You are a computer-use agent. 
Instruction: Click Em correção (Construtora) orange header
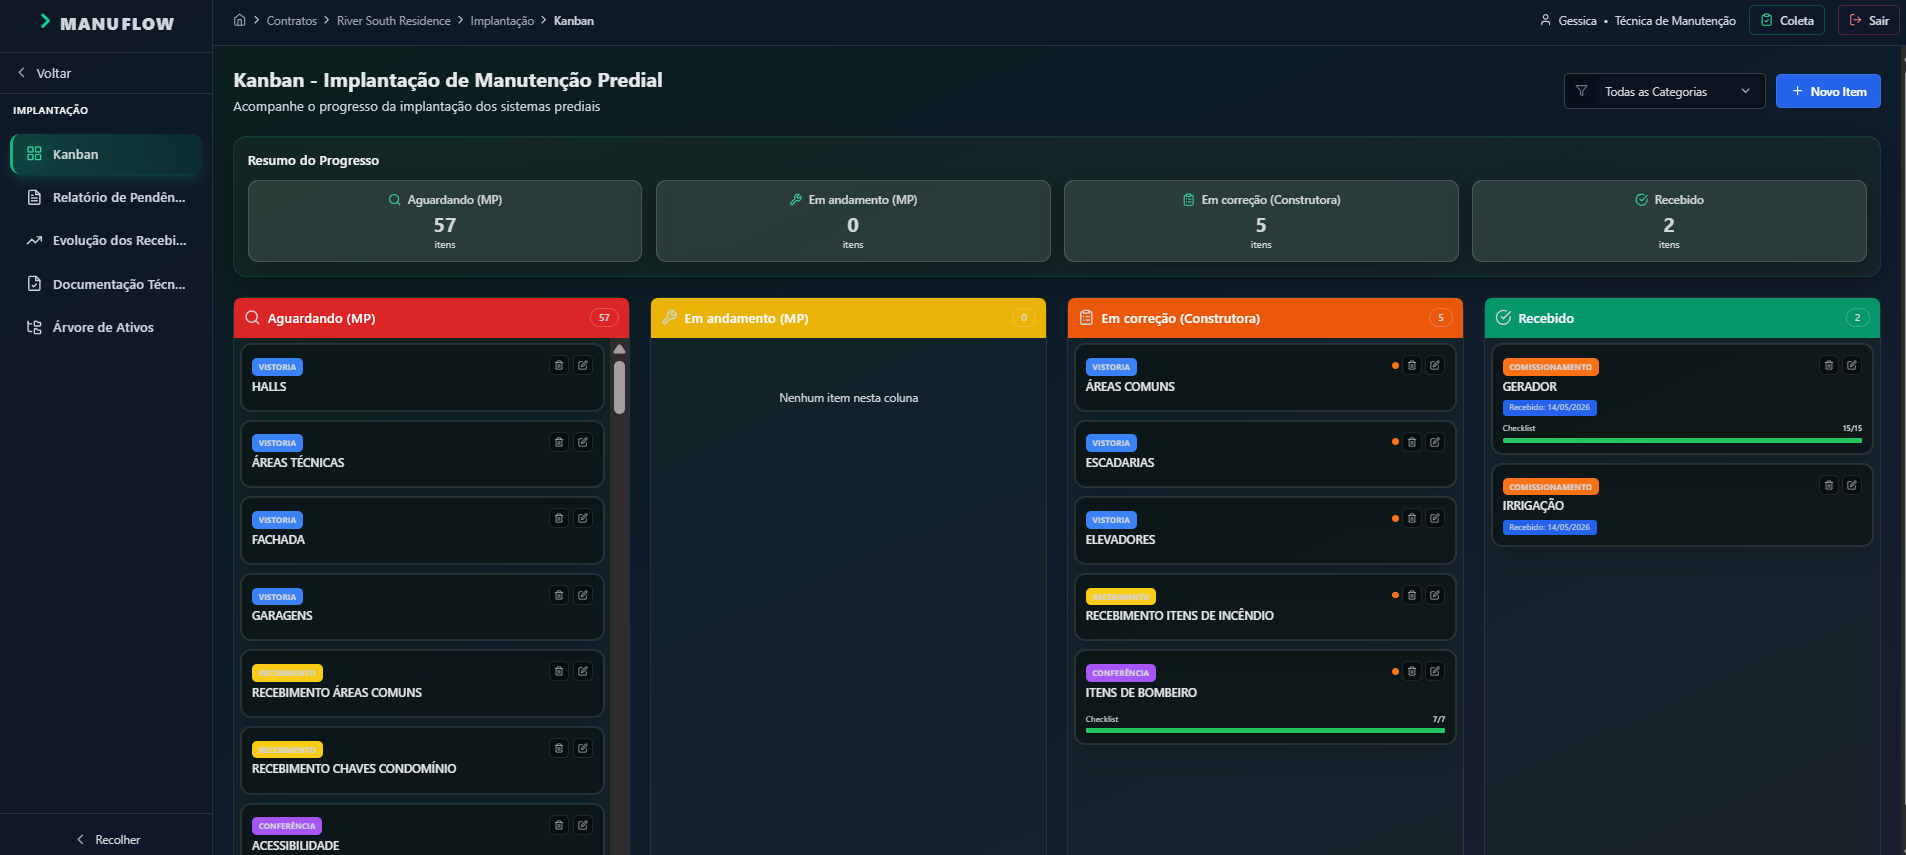(1265, 318)
